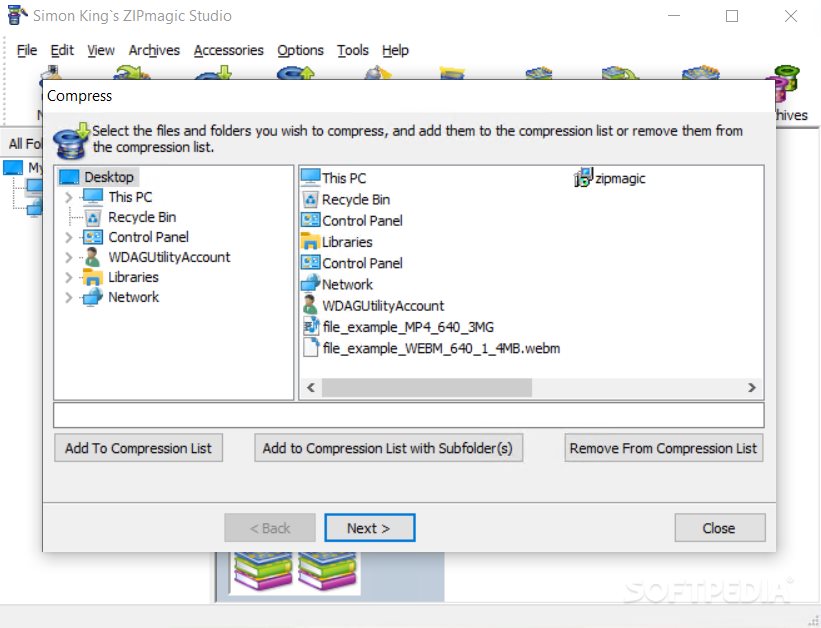Viewport: 821px width, 628px height.
Task: Click Remove From Compression List button
Action: click(663, 448)
